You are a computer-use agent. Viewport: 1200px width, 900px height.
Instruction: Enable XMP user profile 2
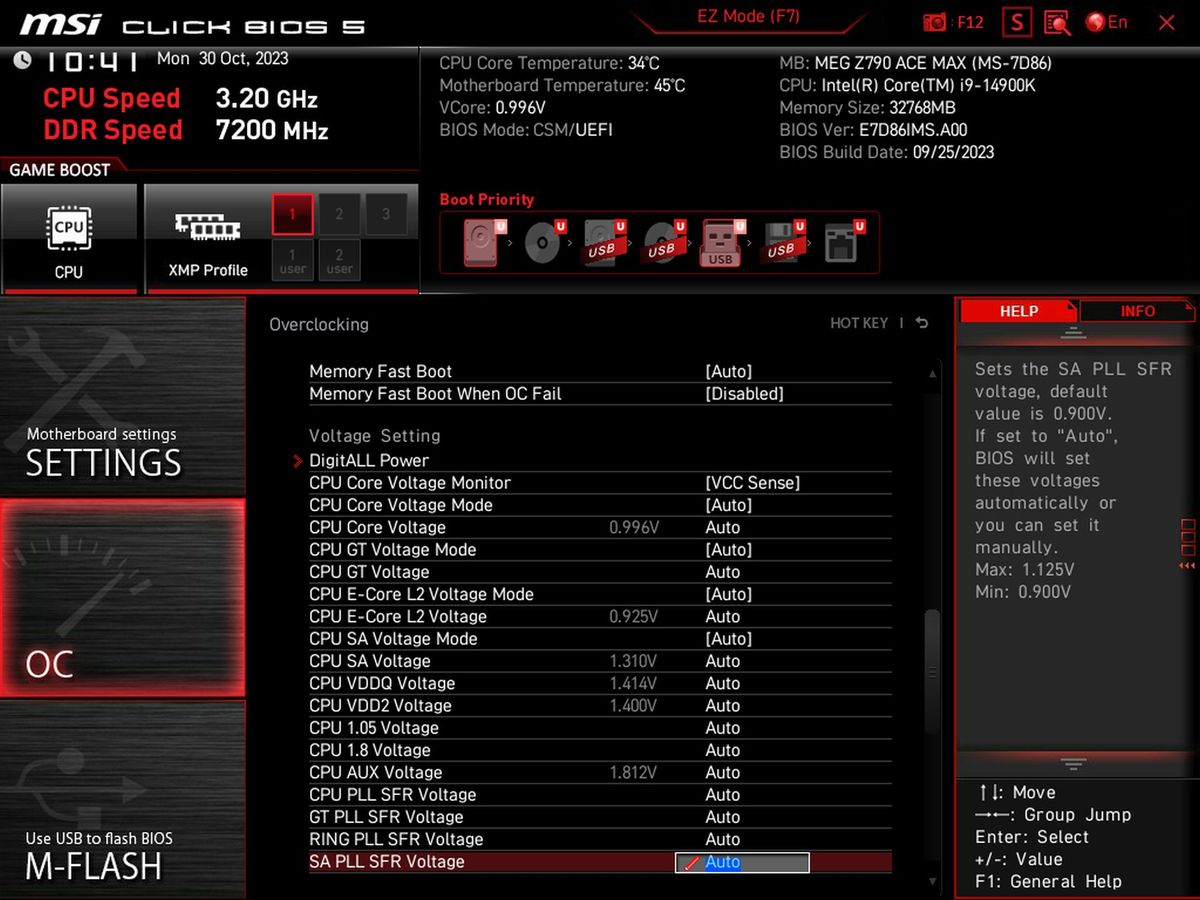click(x=339, y=261)
